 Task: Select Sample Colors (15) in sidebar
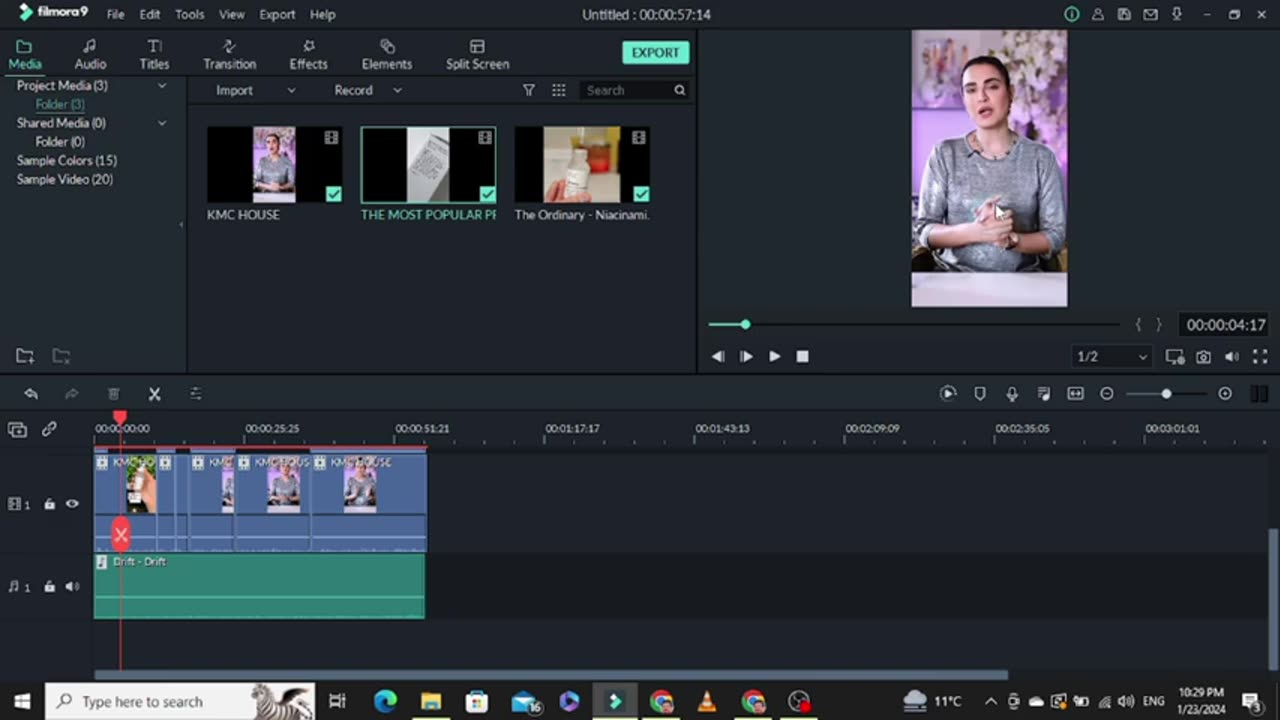(x=67, y=161)
